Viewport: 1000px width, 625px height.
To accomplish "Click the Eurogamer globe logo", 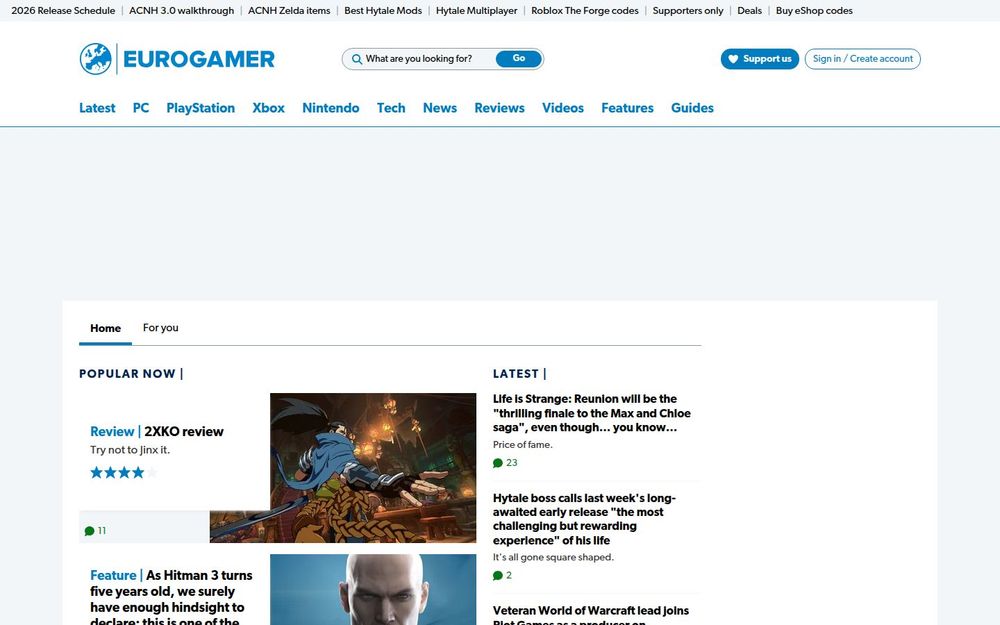I will coord(96,59).
